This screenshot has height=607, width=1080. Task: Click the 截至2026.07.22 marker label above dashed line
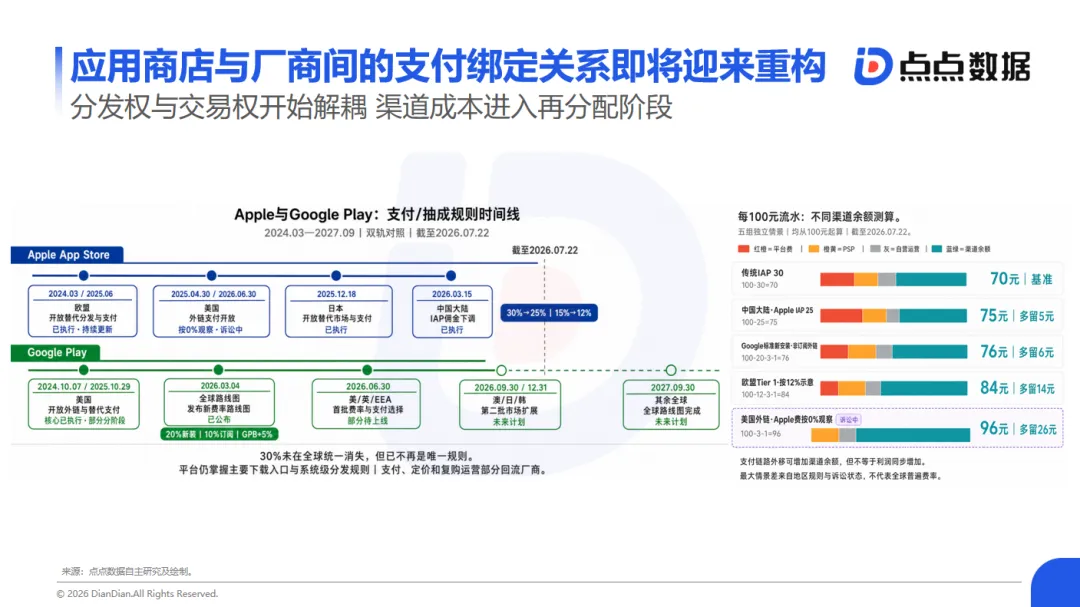545,250
